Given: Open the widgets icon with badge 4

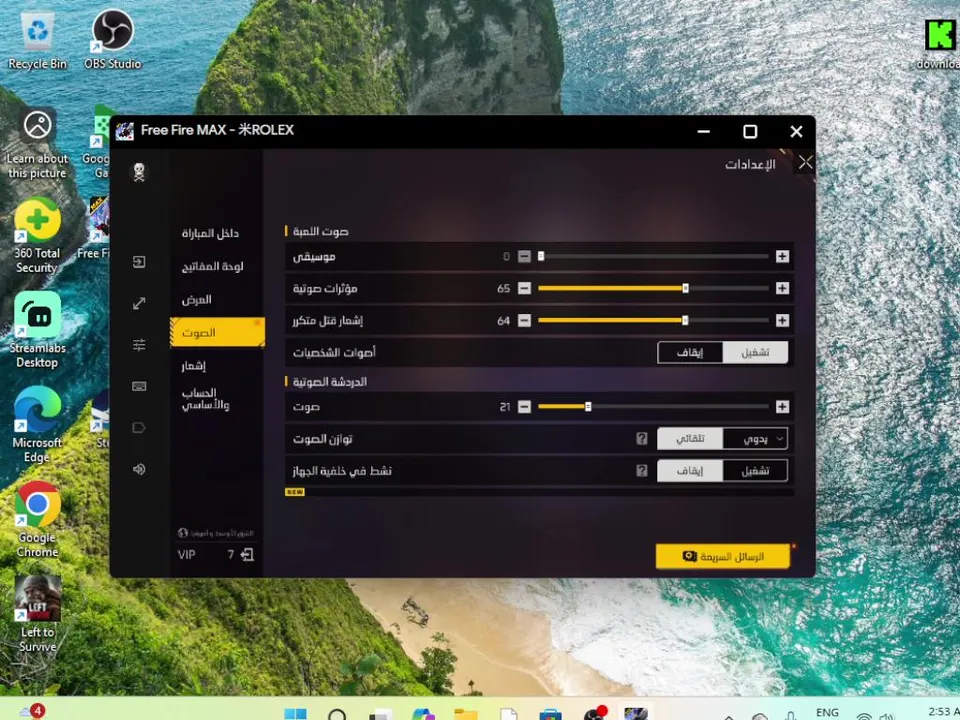Looking at the screenshot, I should point(32,711).
